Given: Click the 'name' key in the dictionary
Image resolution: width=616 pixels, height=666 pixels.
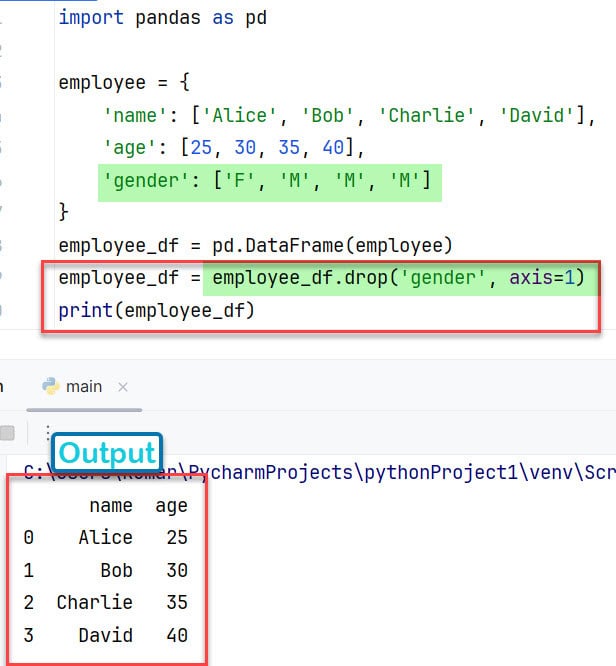Looking at the screenshot, I should 136,116.
